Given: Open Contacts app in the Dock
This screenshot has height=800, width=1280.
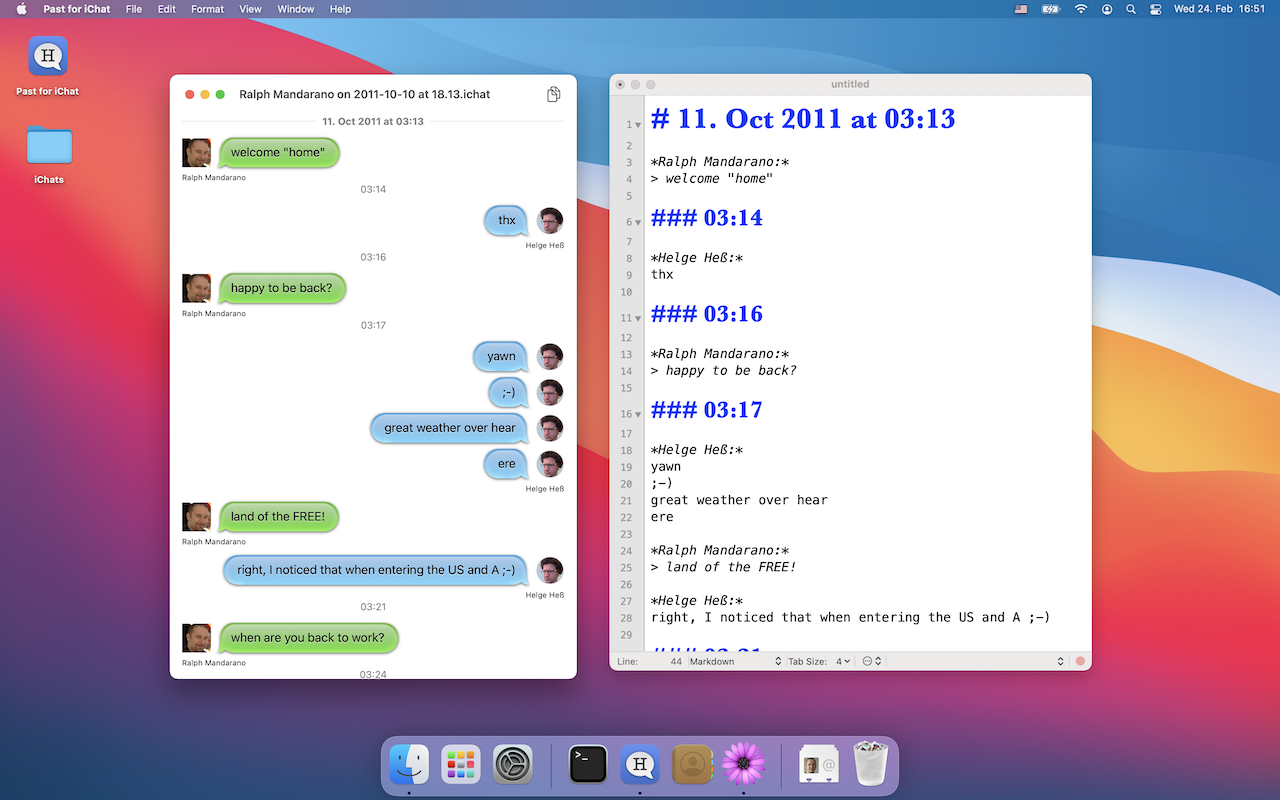Looking at the screenshot, I should (x=691, y=765).
